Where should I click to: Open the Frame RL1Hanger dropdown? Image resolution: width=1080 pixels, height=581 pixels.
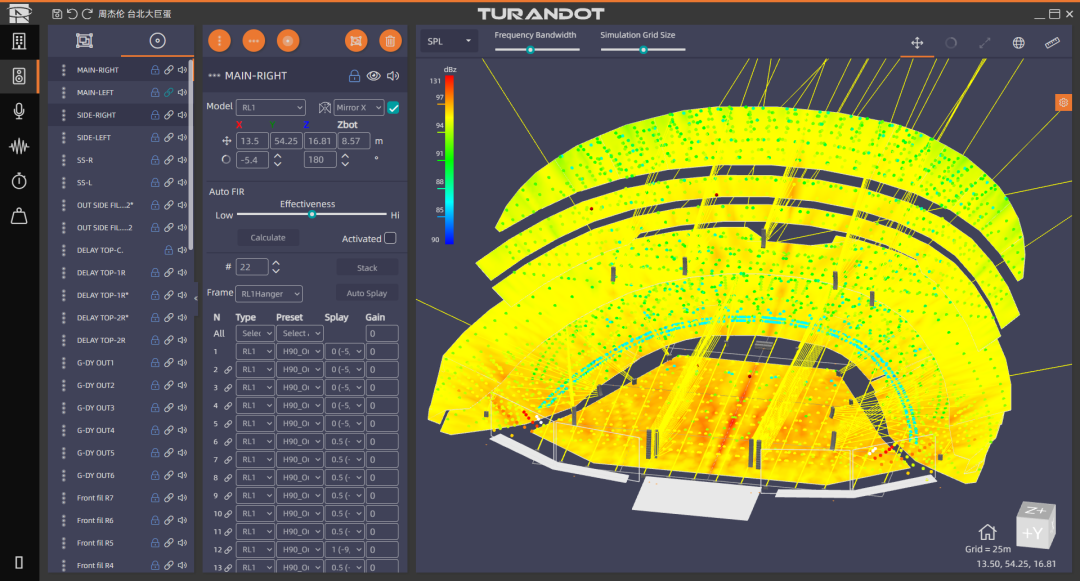point(269,293)
